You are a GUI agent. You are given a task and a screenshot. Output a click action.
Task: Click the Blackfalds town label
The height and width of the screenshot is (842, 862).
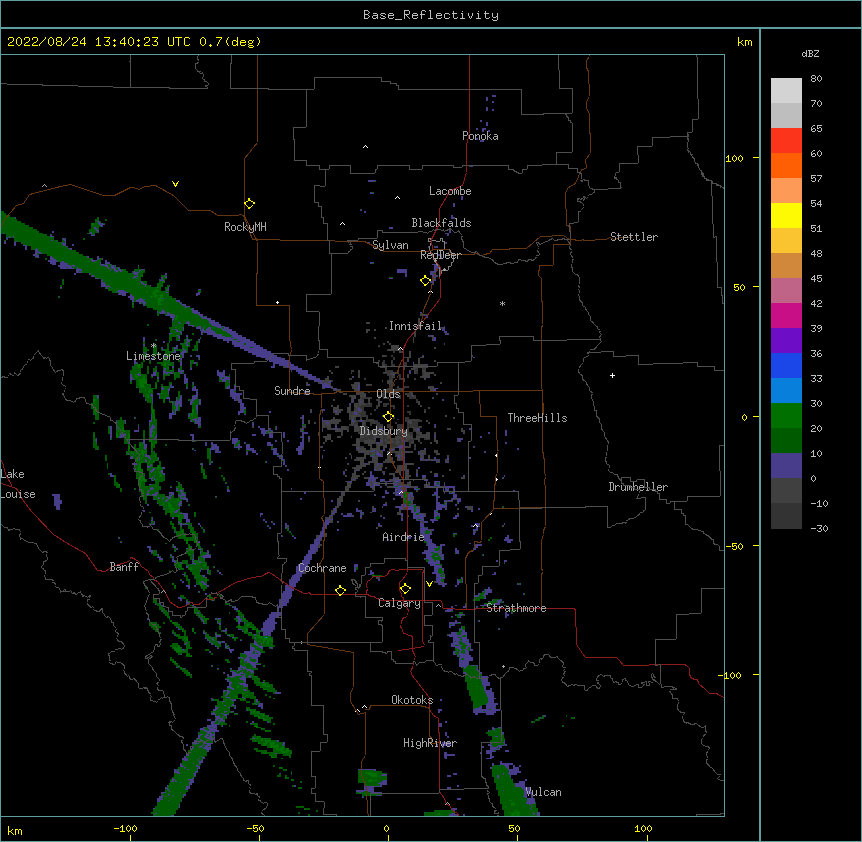441,223
